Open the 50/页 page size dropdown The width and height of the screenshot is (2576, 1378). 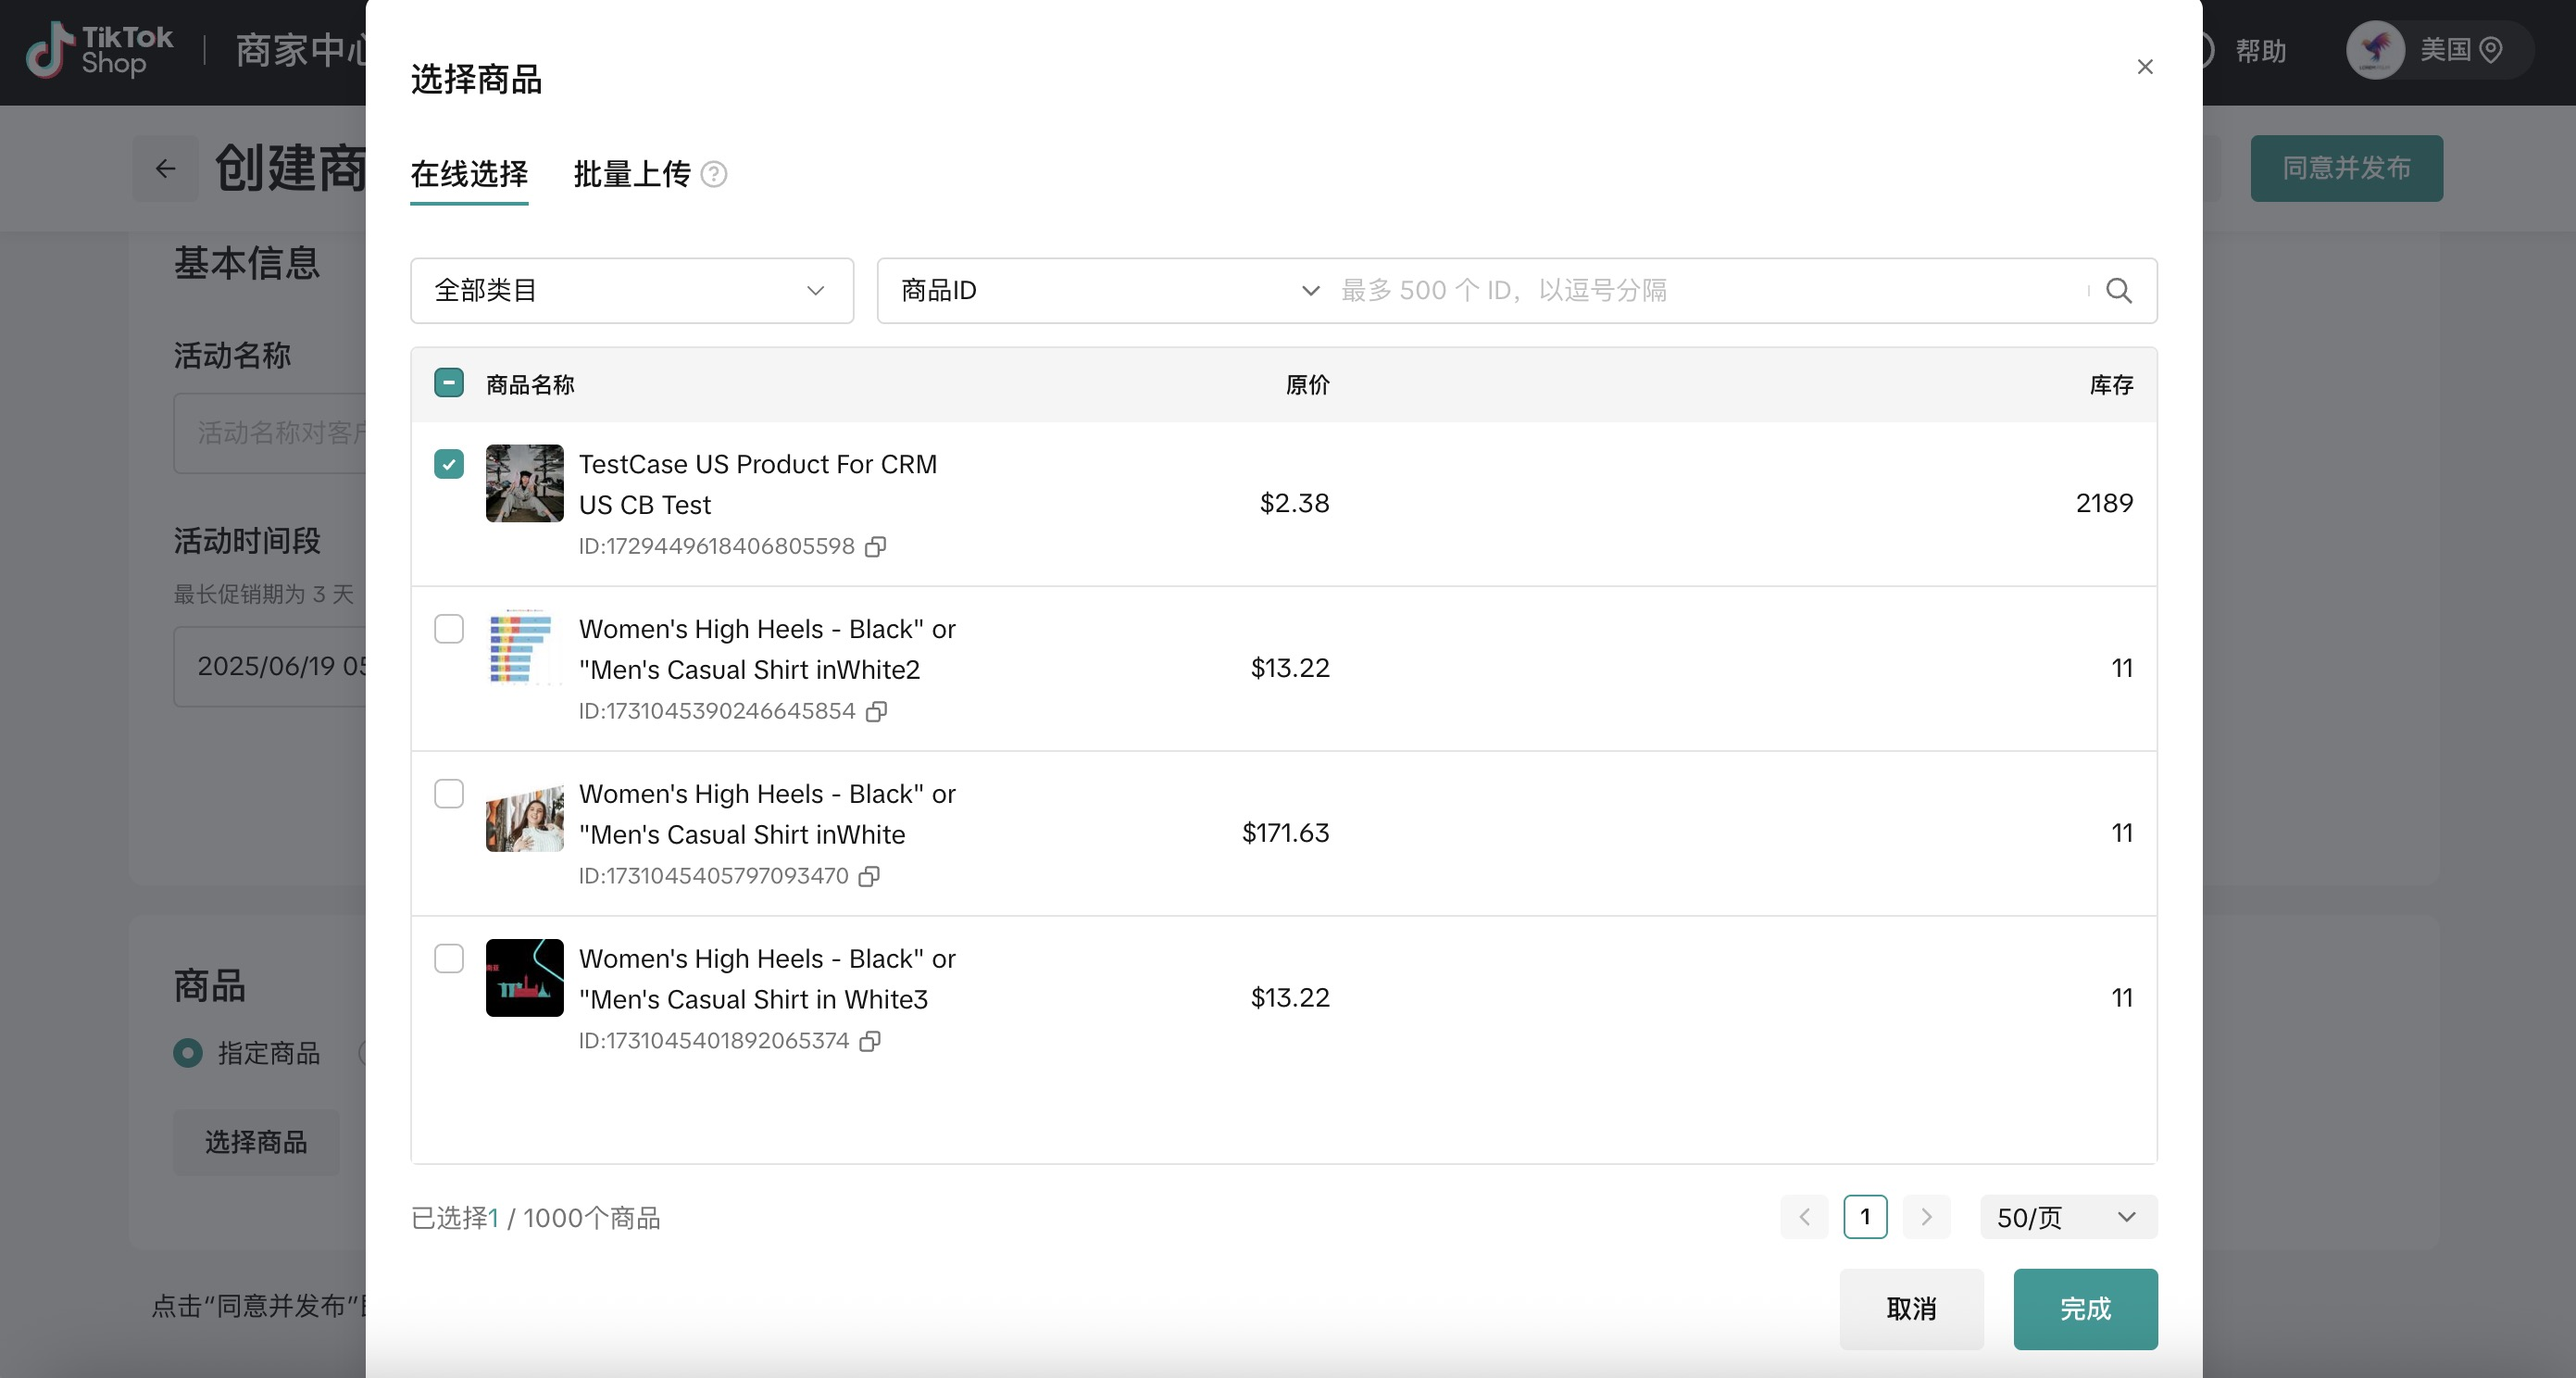tap(2067, 1217)
